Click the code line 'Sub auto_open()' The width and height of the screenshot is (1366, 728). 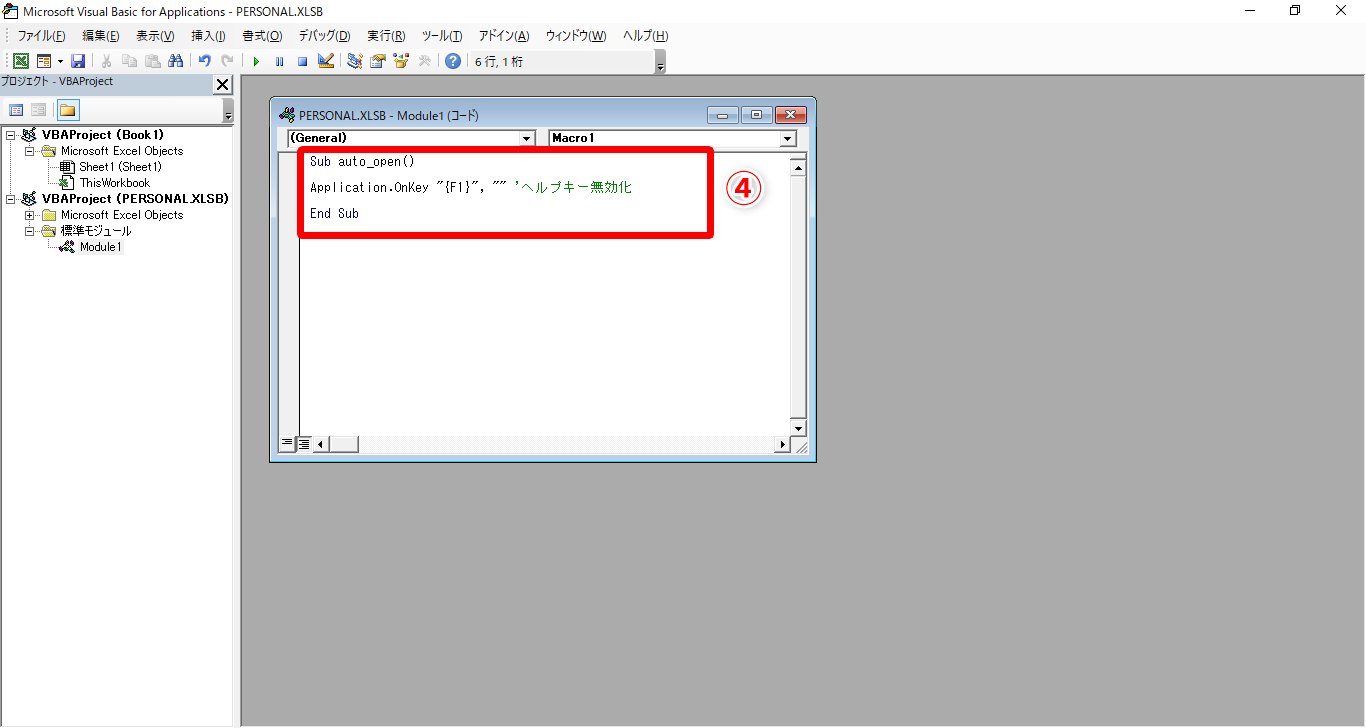362,161
